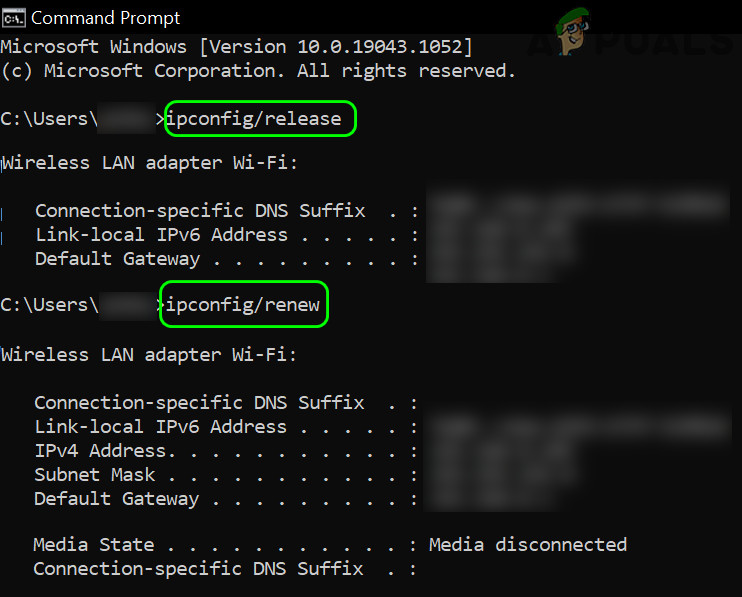Click the Microsoft Corporation copyright line
Screen dimensions: 742x597
coord(258,71)
